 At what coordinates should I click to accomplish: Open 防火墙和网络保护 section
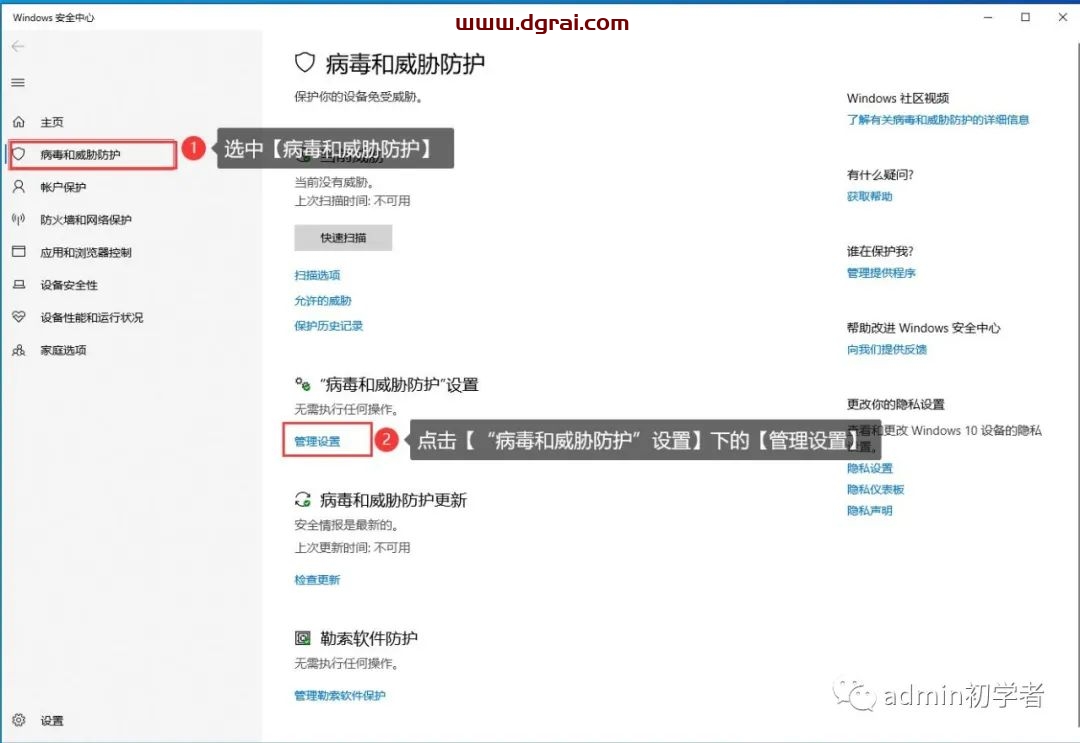(x=85, y=220)
